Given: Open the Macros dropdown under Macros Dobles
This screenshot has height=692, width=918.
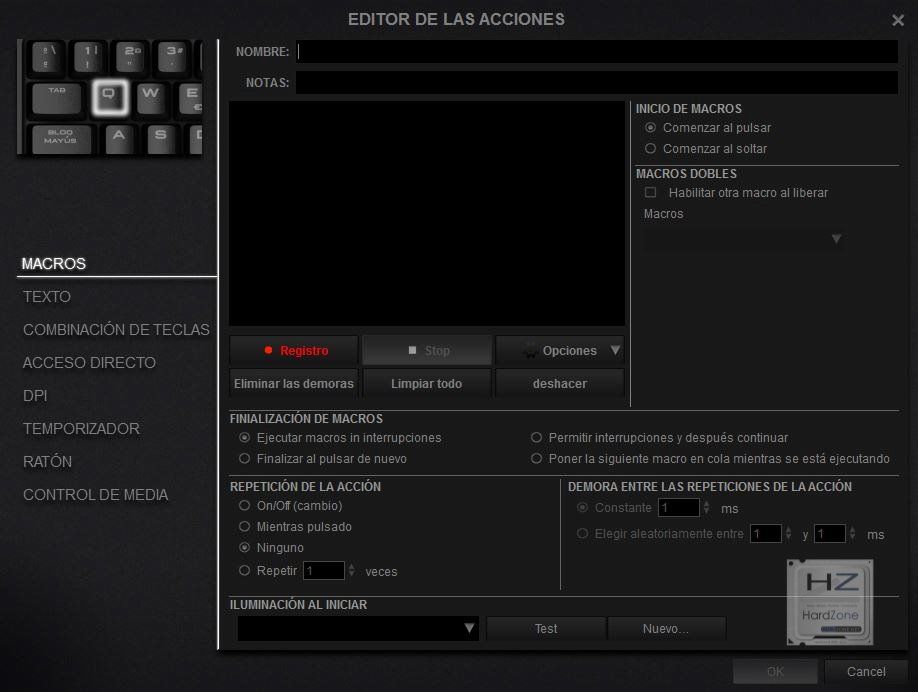Looking at the screenshot, I should pos(743,239).
